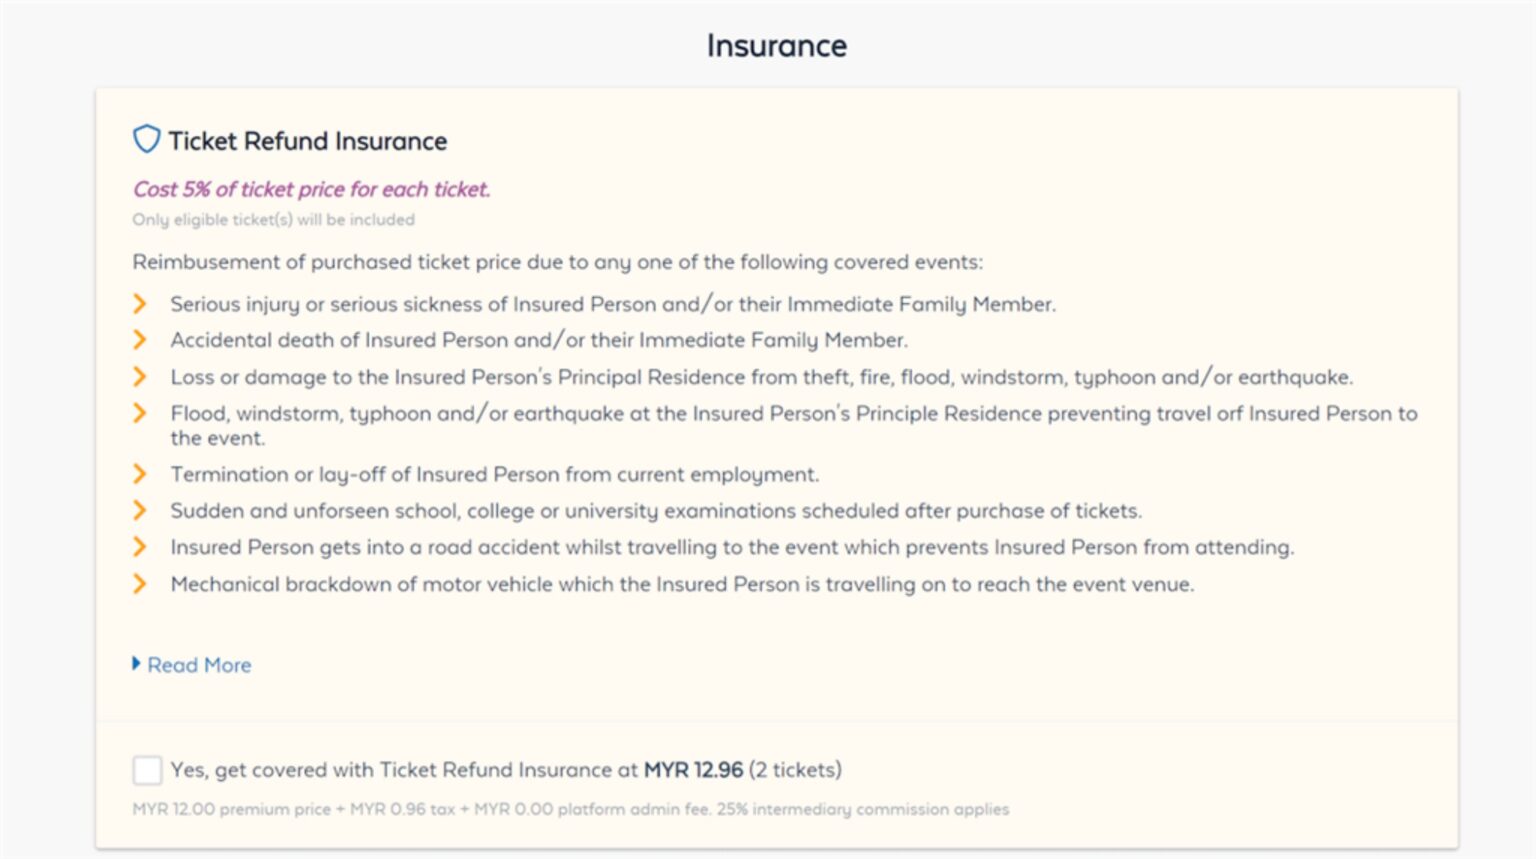Click the chevron beside termination or lay-off bullet
This screenshot has height=859, width=1536.
[139, 474]
